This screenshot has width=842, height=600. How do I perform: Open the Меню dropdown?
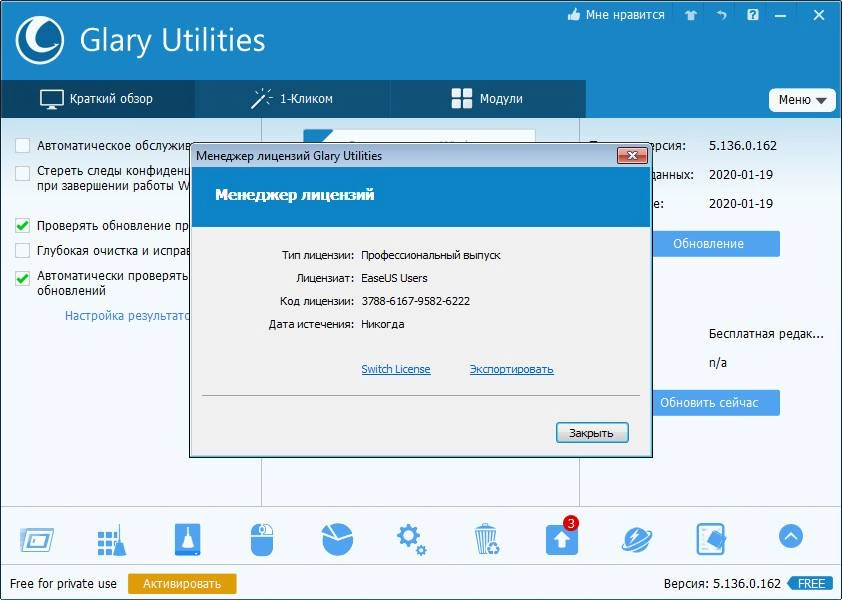click(802, 100)
